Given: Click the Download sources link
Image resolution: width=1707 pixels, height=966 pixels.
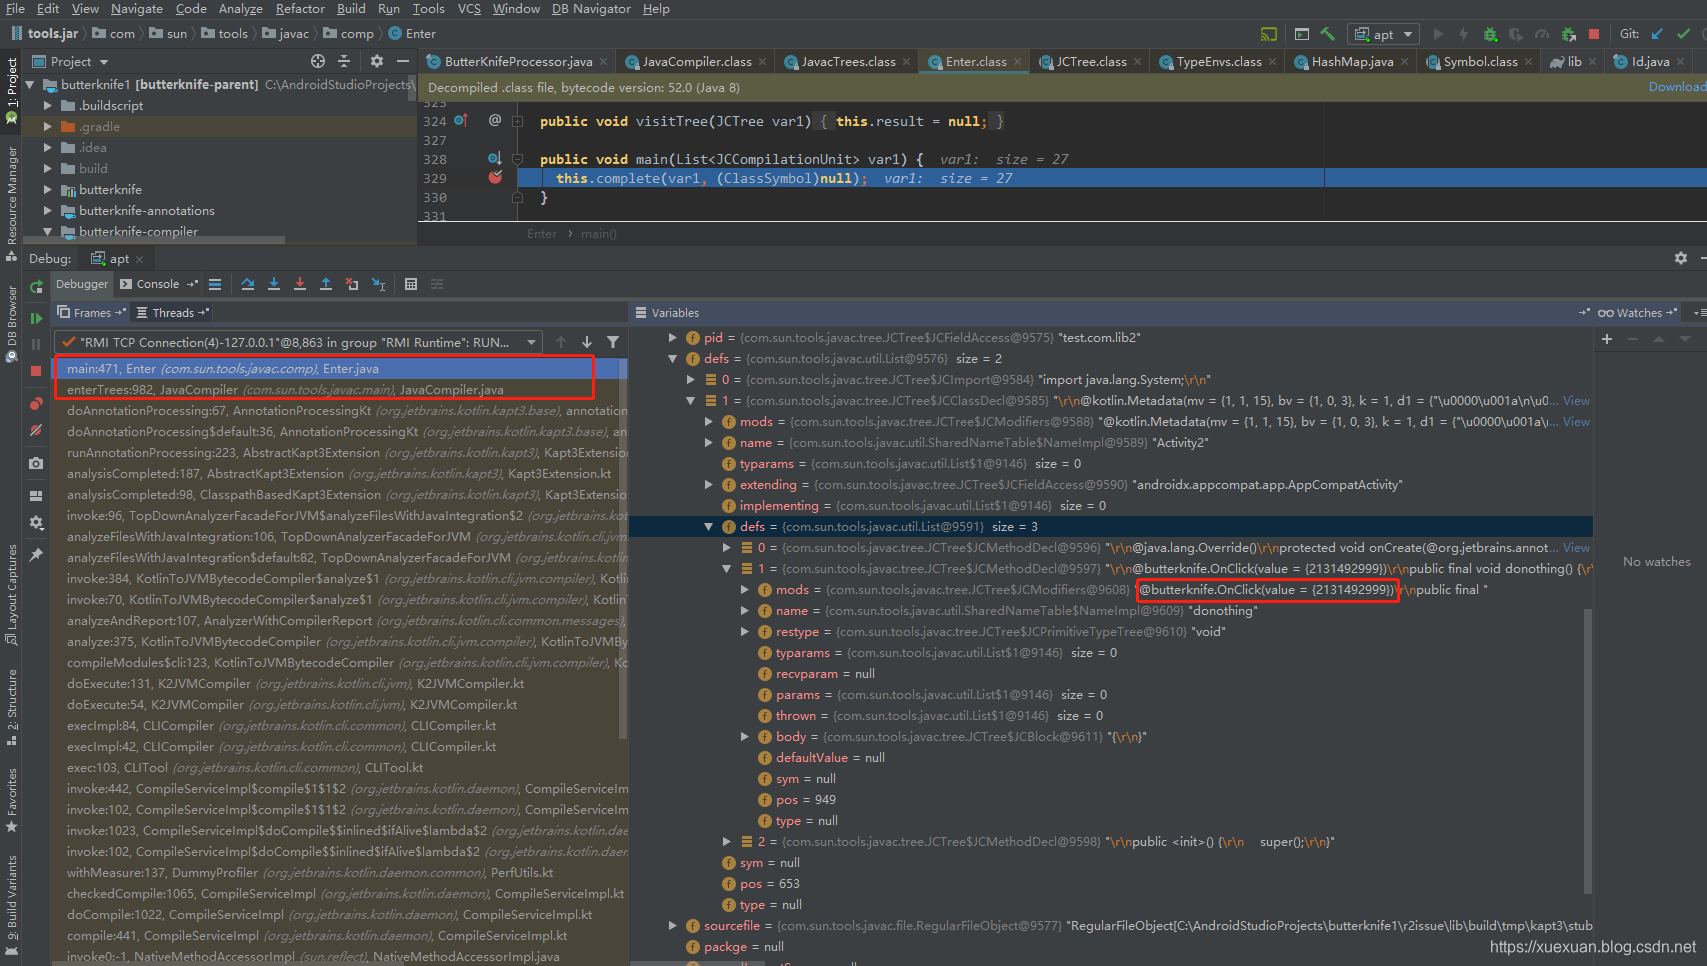Looking at the screenshot, I should click(1677, 87).
